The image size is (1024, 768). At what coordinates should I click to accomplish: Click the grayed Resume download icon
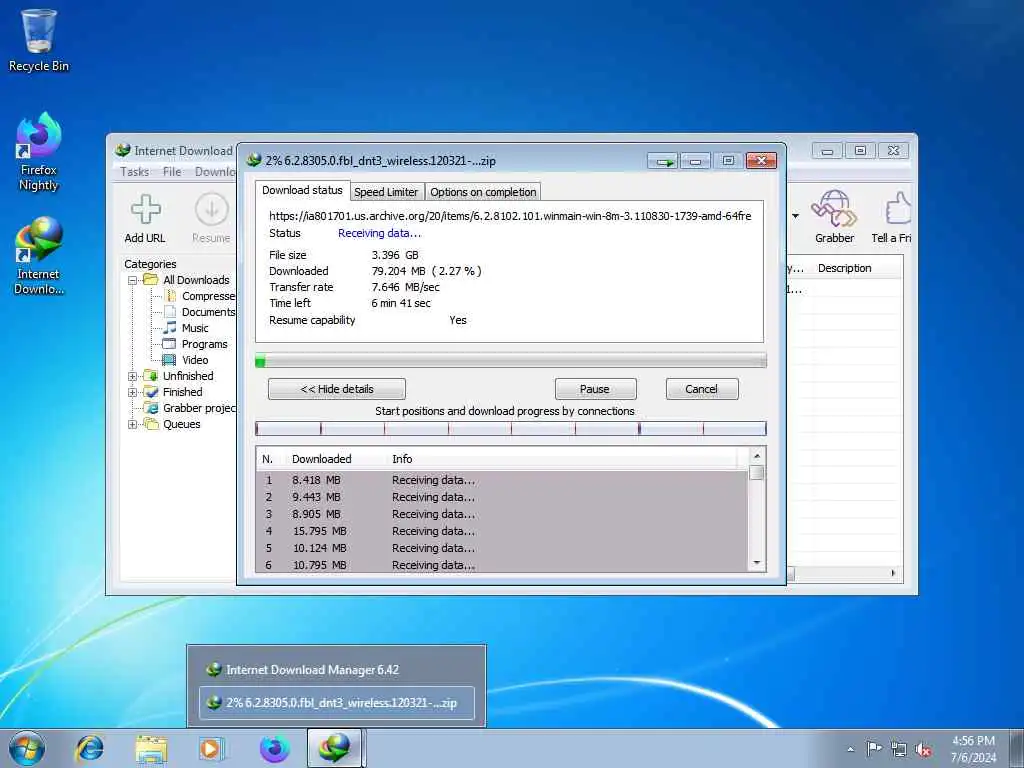[x=212, y=209]
